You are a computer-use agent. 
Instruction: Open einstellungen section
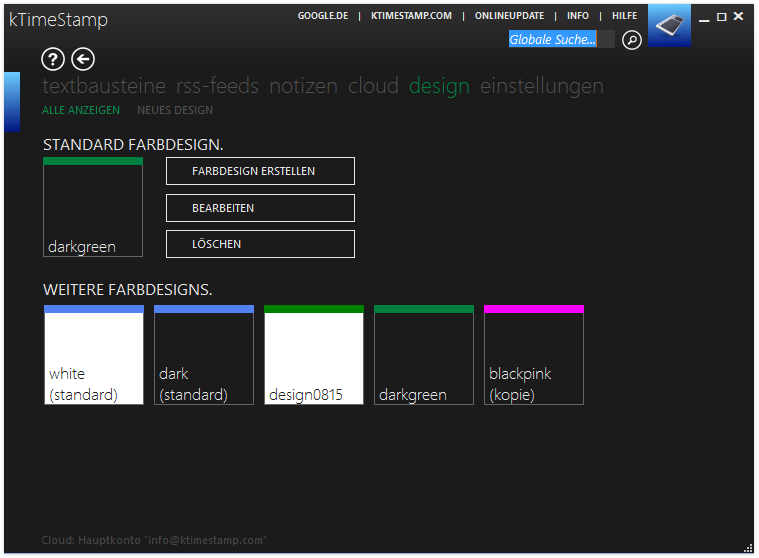point(542,87)
